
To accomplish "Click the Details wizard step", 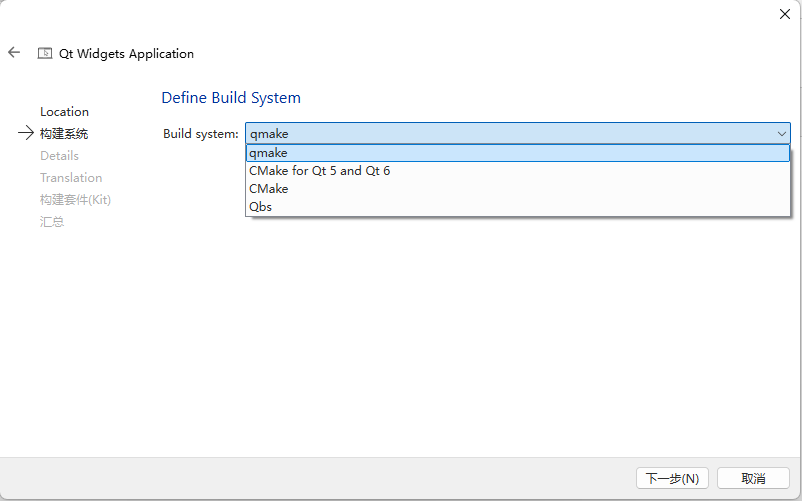I will pyautogui.click(x=59, y=155).
